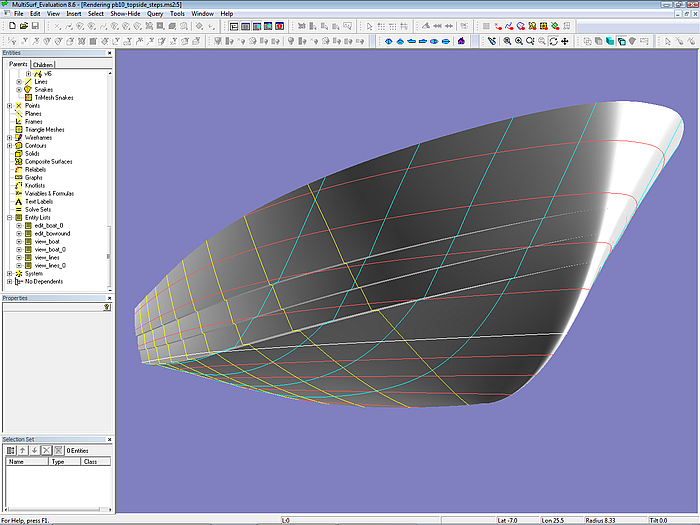Click the home view icon

point(461,41)
